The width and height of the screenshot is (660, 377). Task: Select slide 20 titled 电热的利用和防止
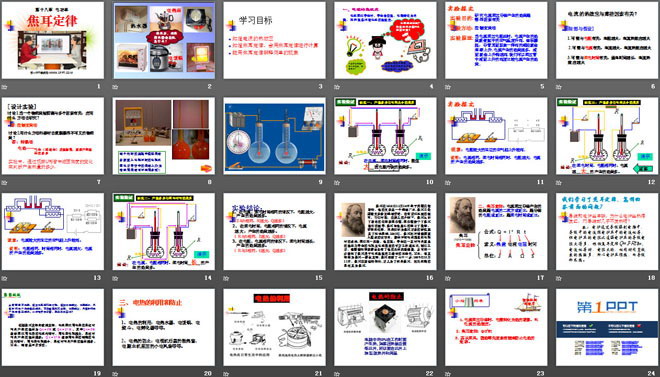(163, 327)
